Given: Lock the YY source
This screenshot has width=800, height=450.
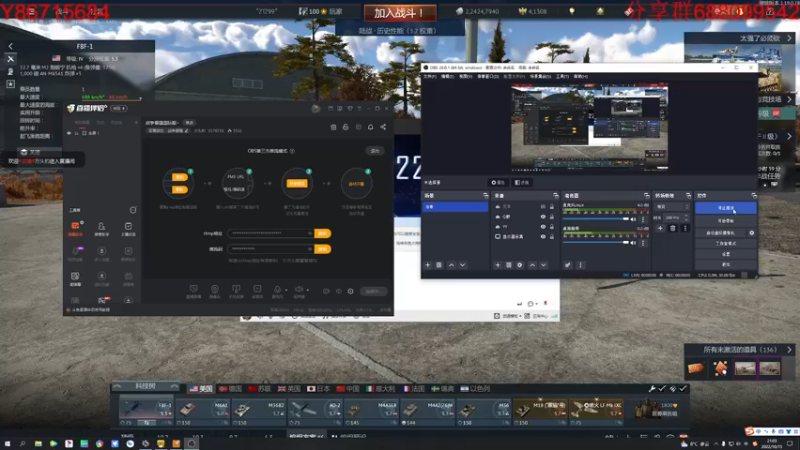Looking at the screenshot, I should click(552, 227).
